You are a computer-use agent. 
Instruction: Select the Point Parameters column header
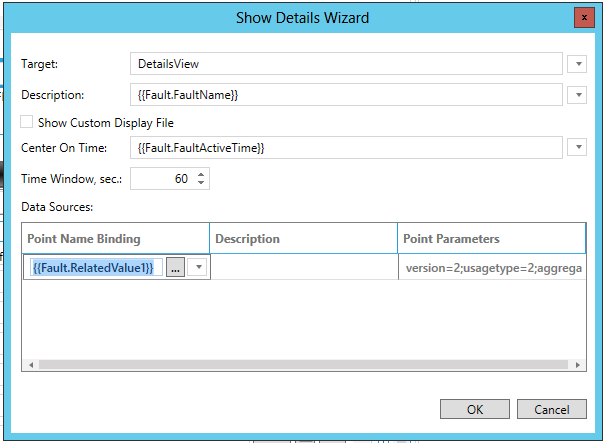[x=491, y=239]
